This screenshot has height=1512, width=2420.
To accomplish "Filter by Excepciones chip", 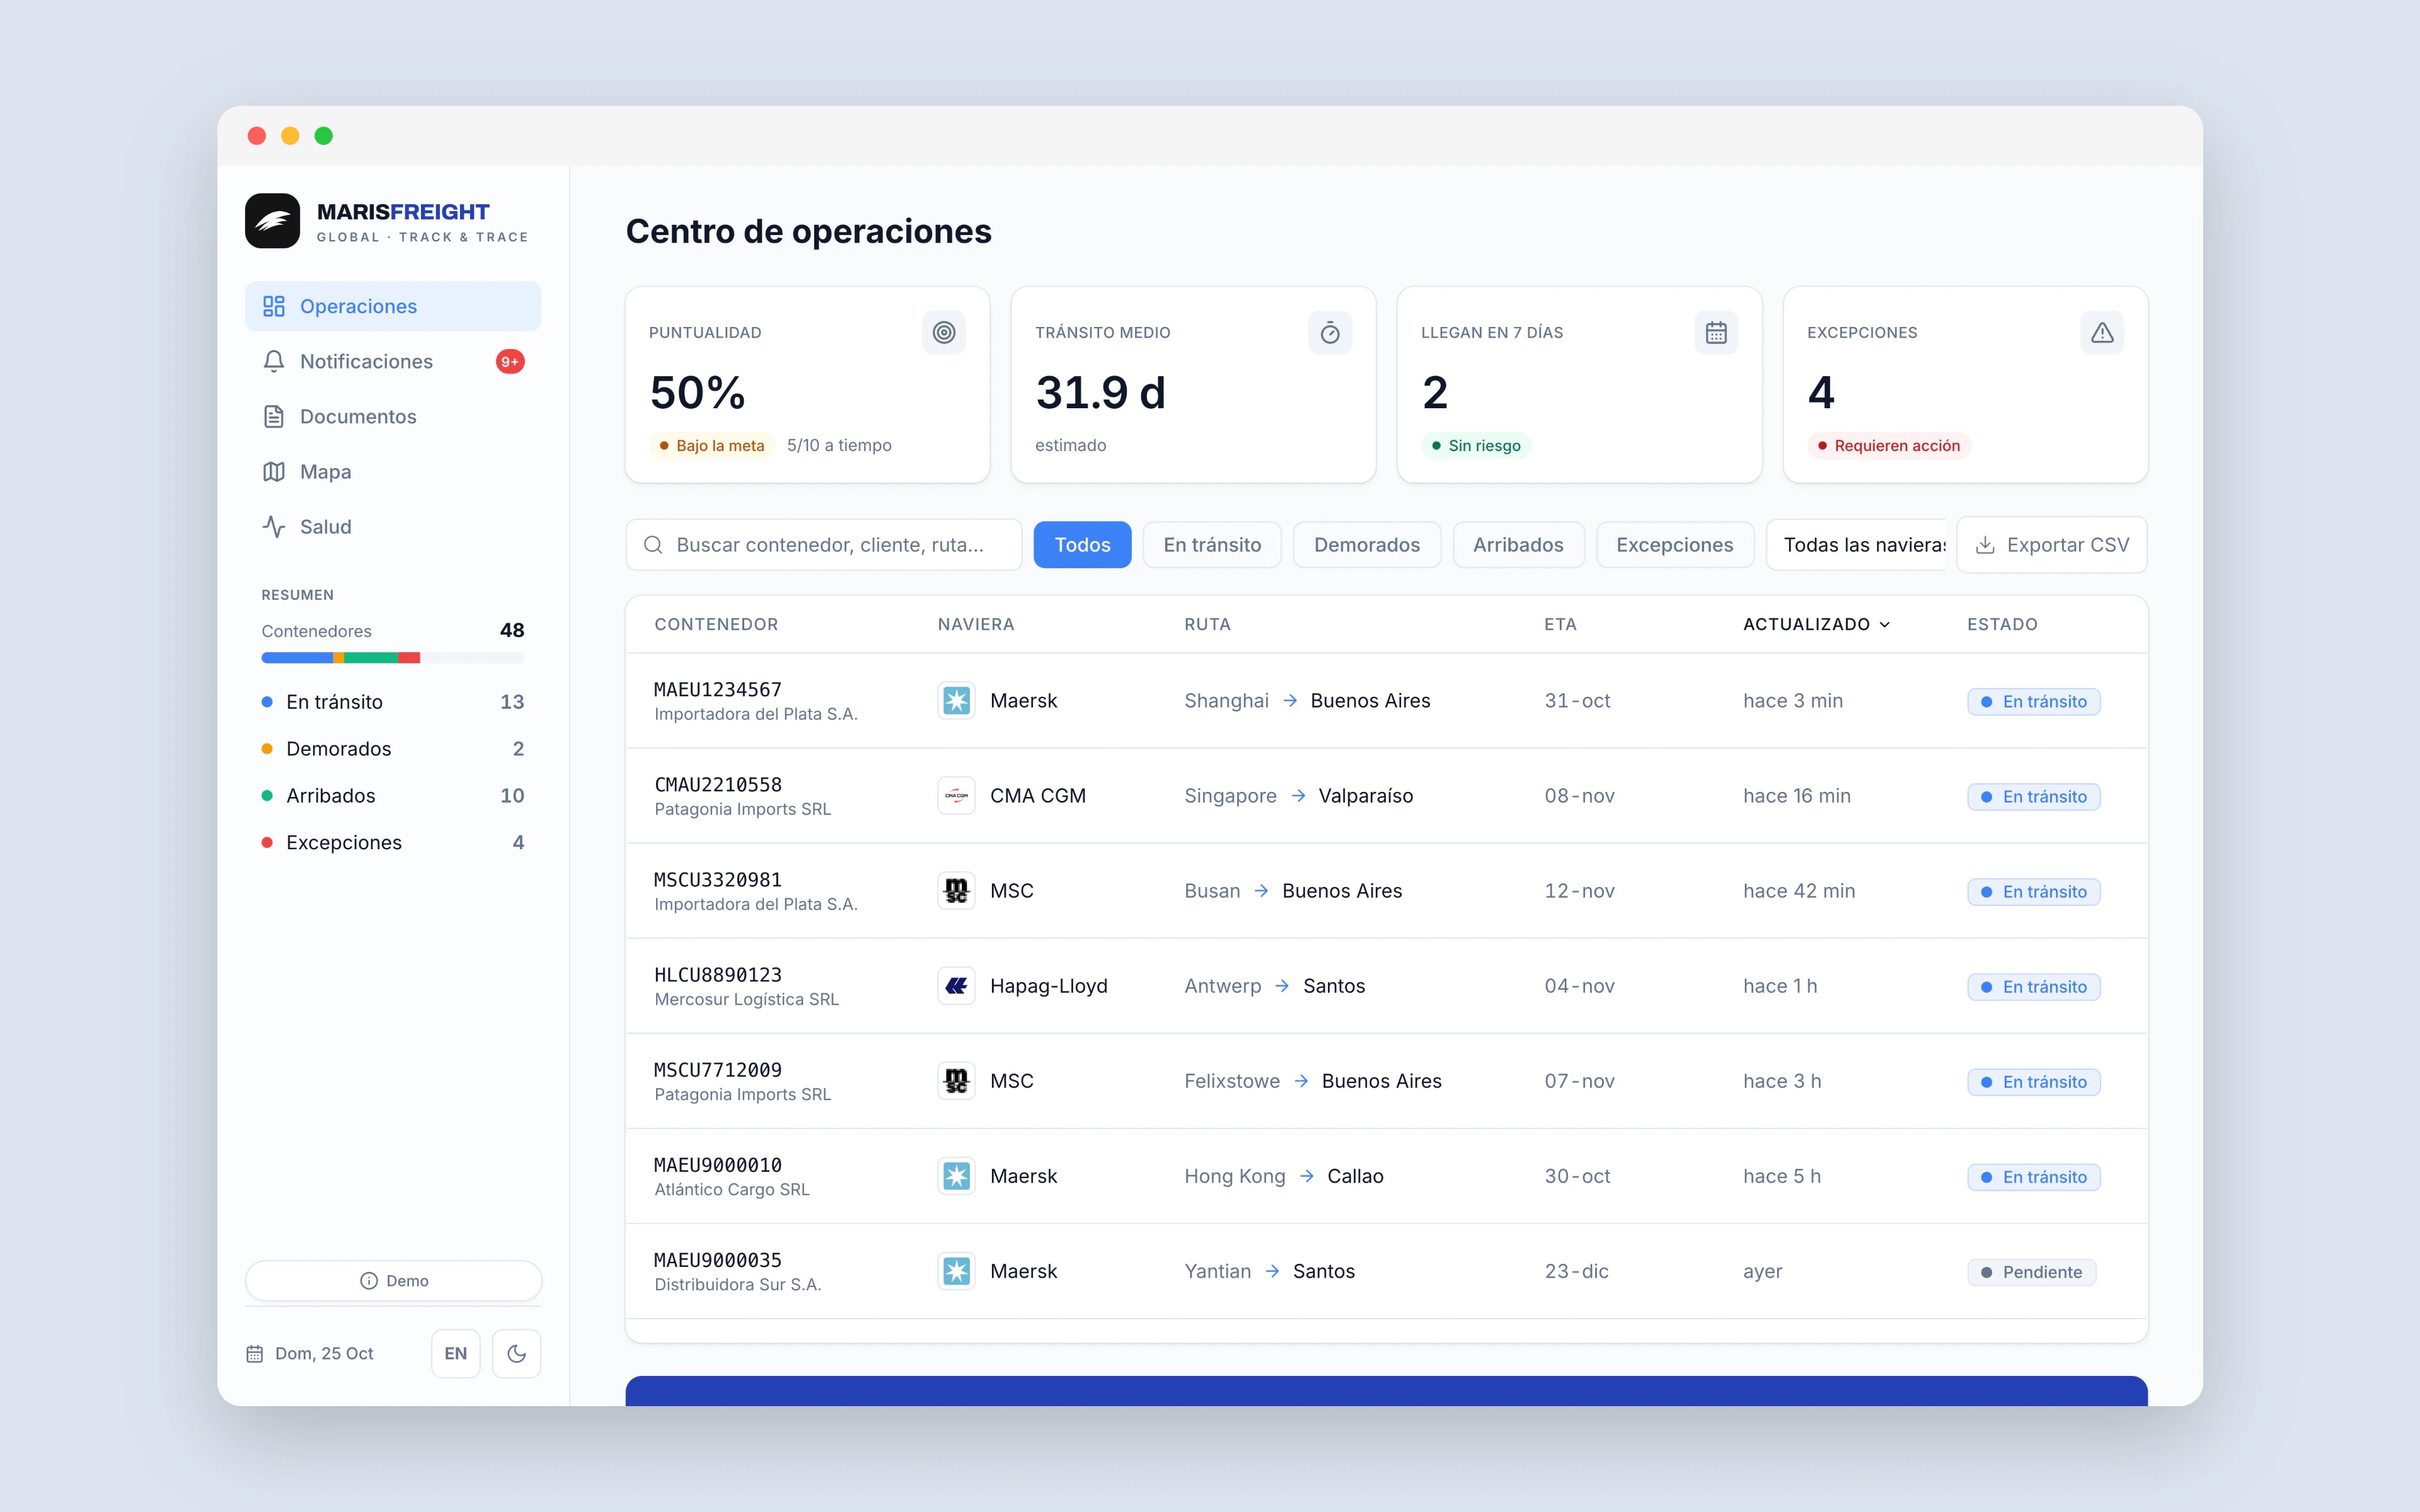I will point(1674,544).
